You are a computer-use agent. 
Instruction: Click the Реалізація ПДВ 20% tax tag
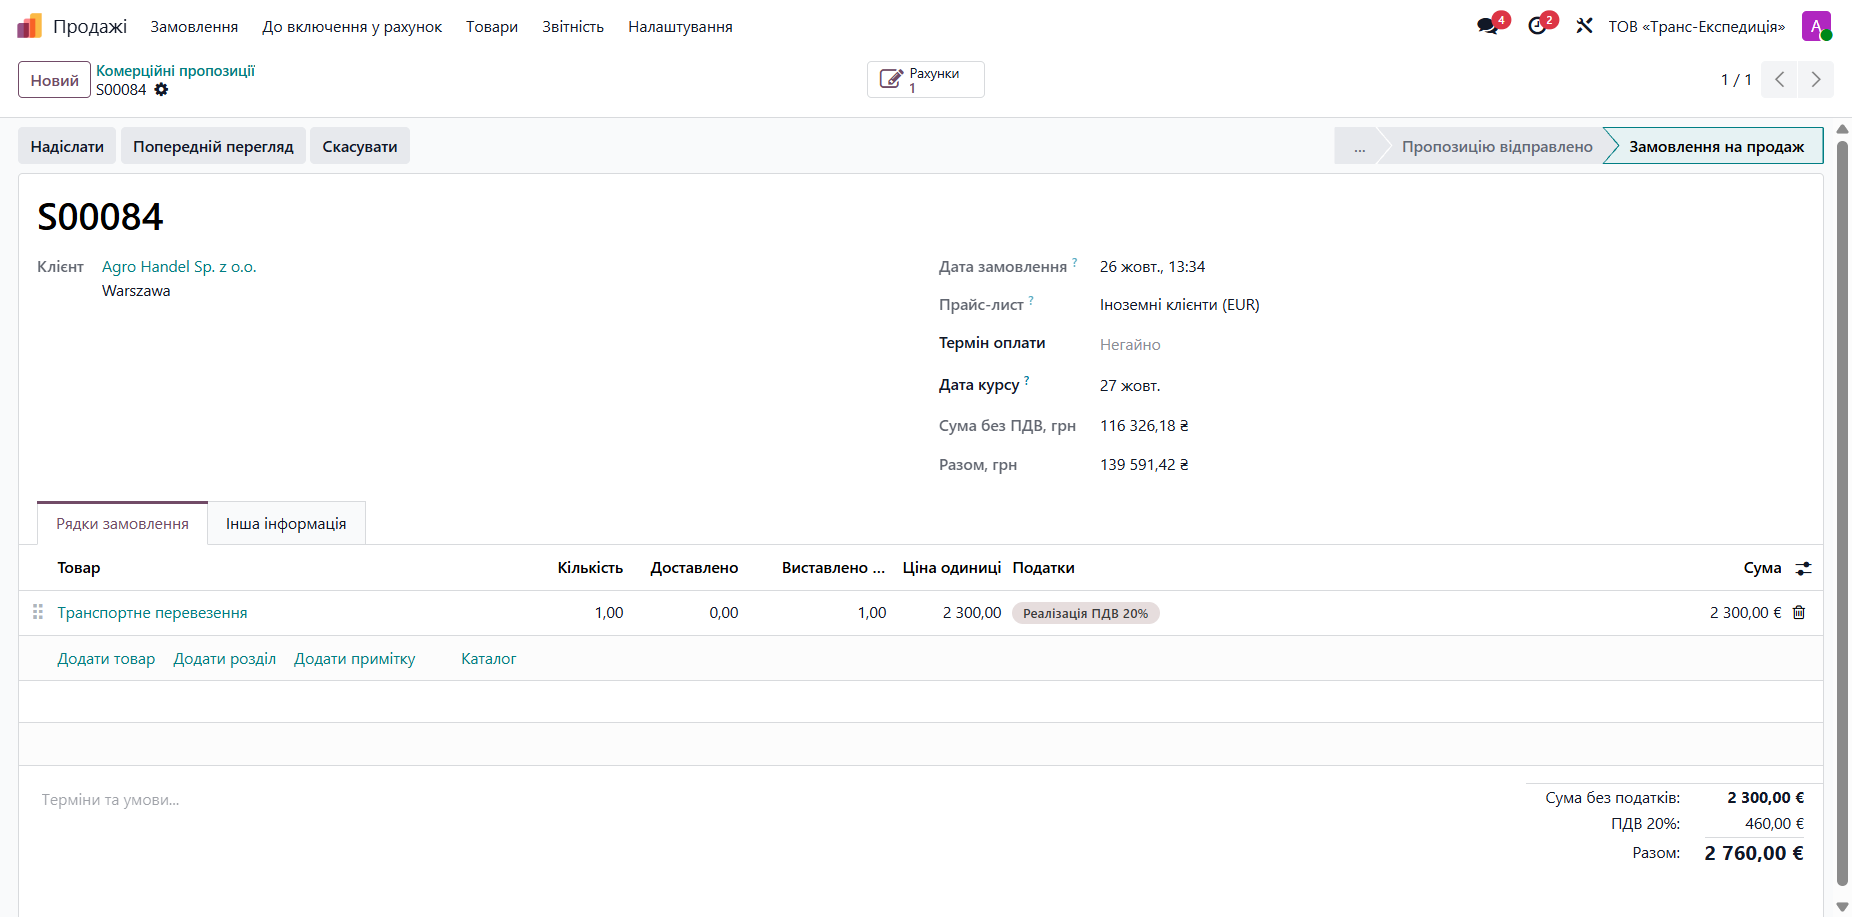click(1085, 613)
